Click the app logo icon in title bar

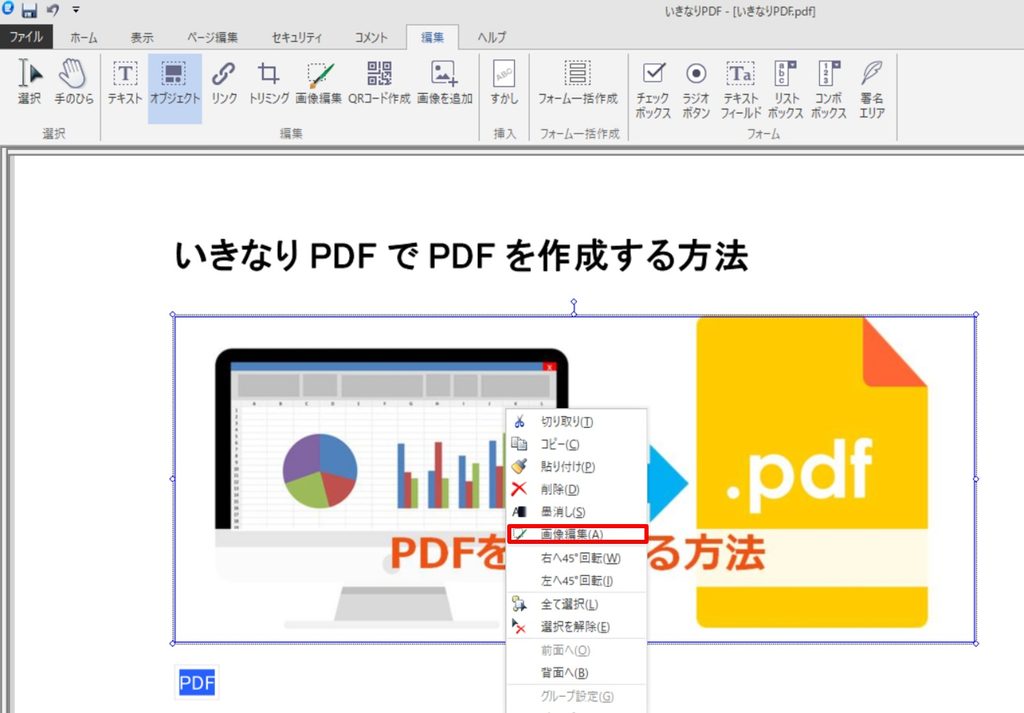[8, 8]
